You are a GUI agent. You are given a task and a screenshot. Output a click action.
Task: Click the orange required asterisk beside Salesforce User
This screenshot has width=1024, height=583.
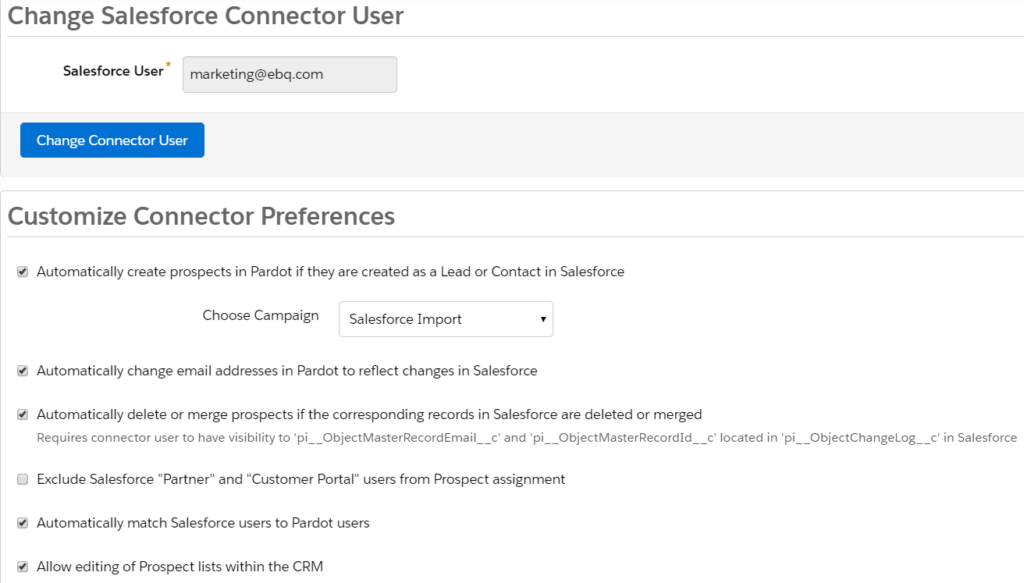[168, 64]
